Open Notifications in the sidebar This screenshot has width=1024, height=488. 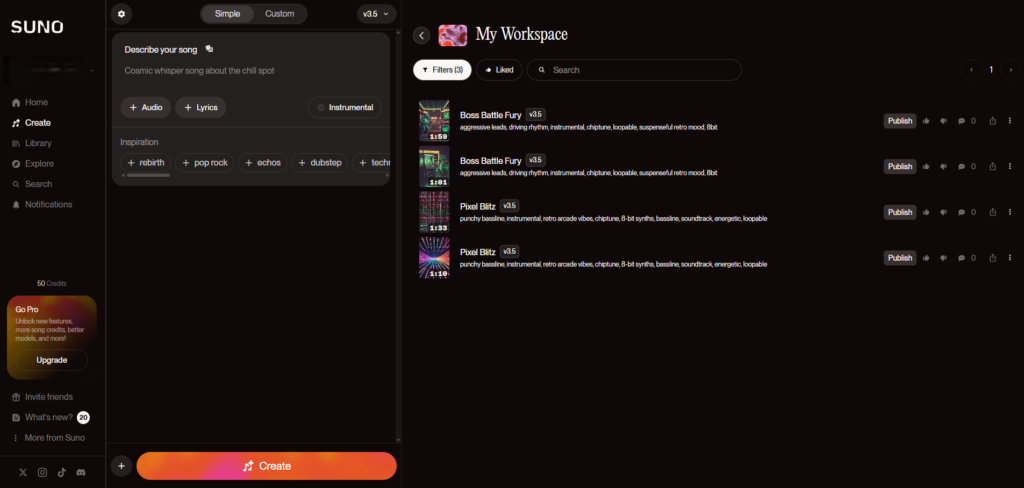[x=42, y=204]
